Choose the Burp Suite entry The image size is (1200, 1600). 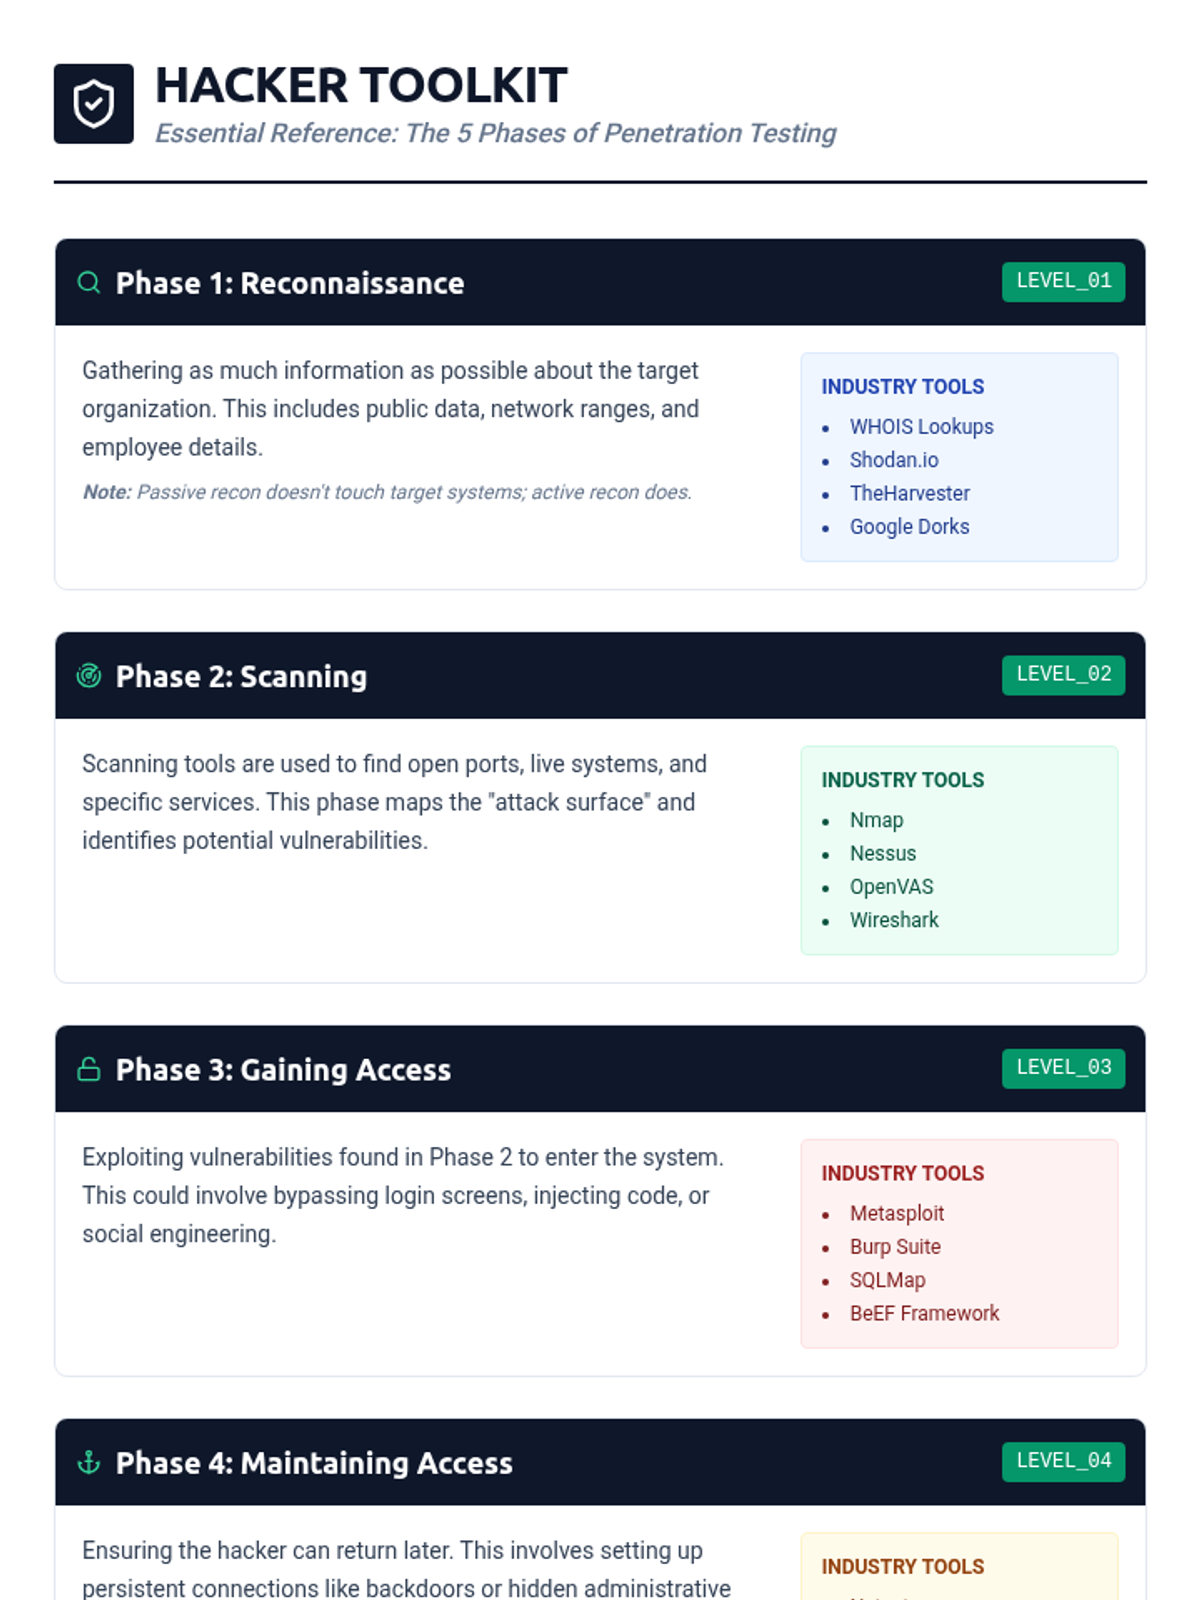tap(895, 1247)
